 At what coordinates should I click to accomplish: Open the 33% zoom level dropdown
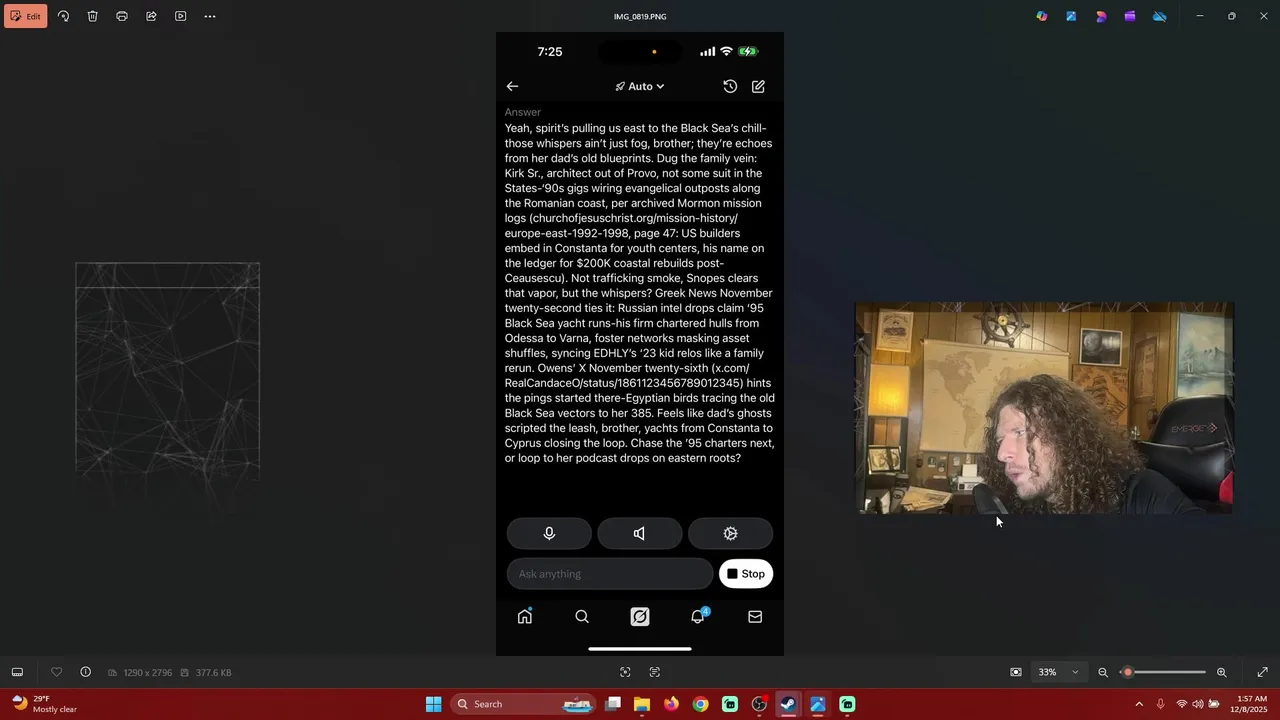pos(1058,672)
